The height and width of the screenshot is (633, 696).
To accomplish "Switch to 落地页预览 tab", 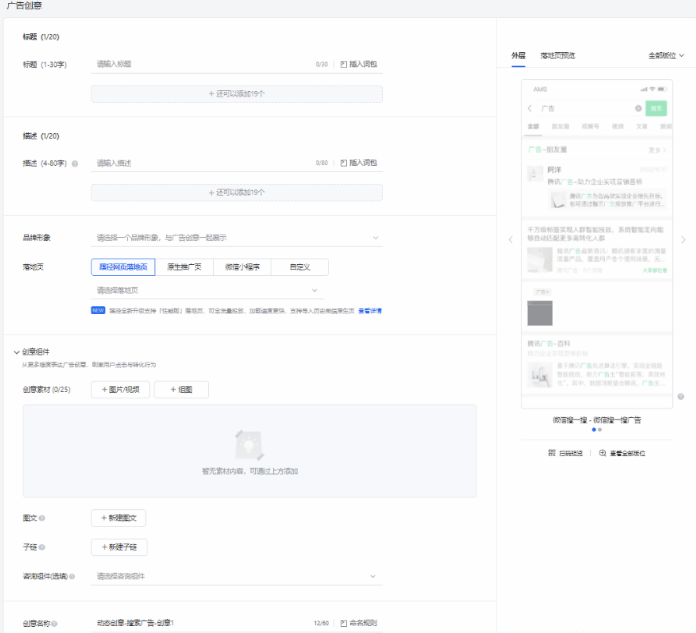I will tap(558, 55).
